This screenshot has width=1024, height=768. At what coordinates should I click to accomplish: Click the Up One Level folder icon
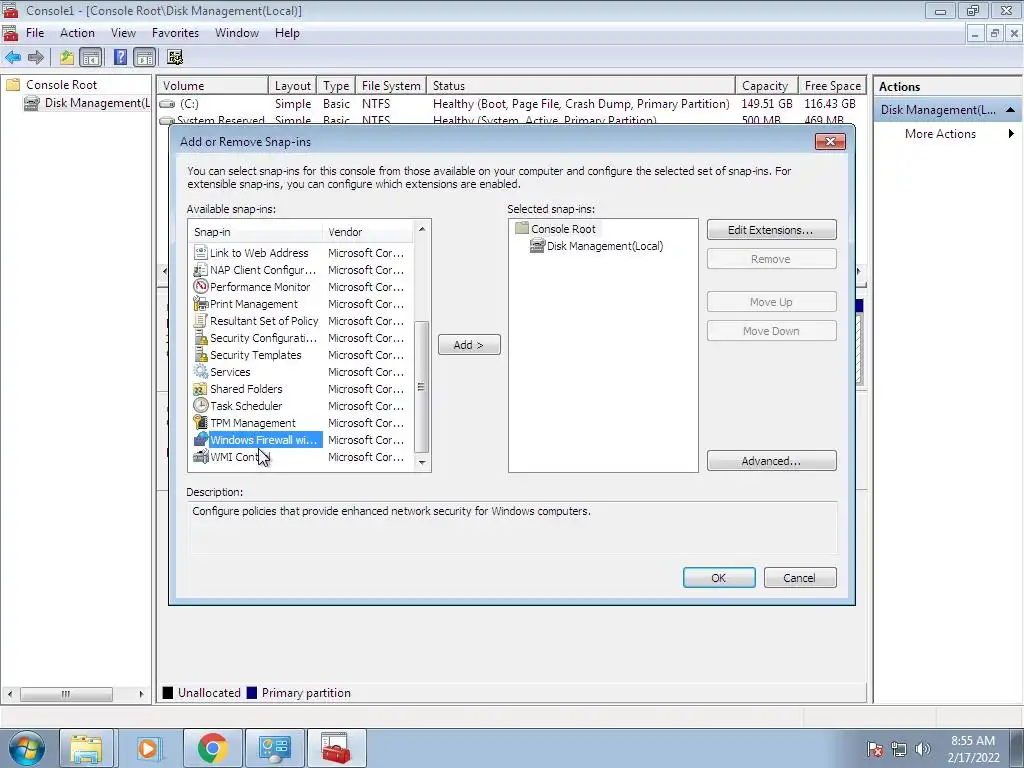(67, 57)
